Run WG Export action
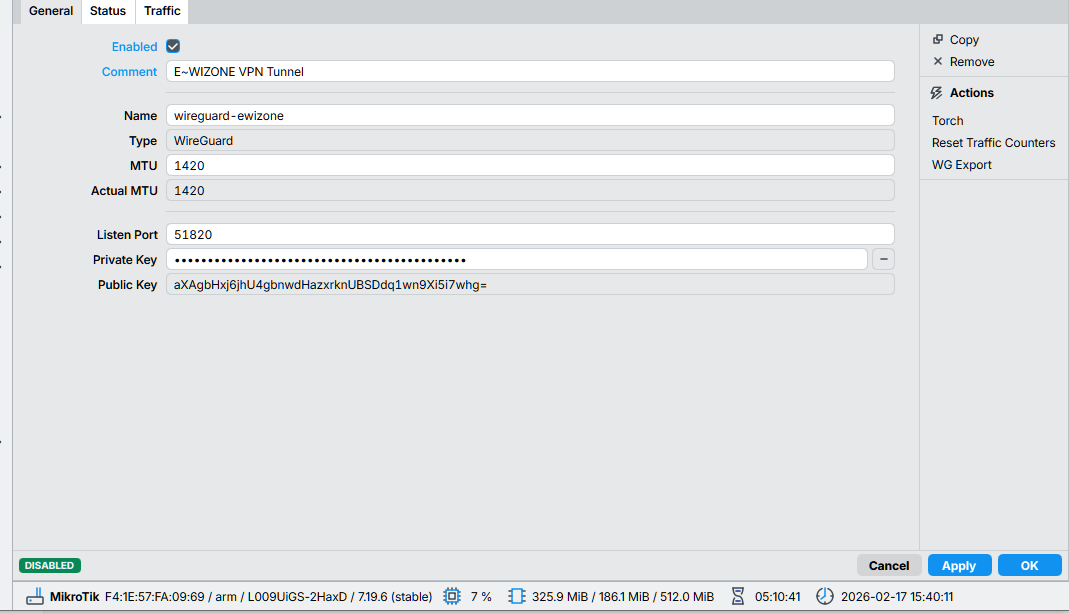 pyautogui.click(x=959, y=164)
